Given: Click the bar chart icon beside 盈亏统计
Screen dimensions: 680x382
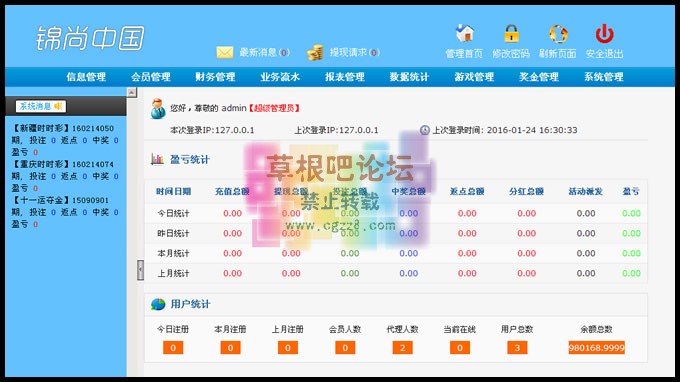Looking at the screenshot, I should click(157, 159).
